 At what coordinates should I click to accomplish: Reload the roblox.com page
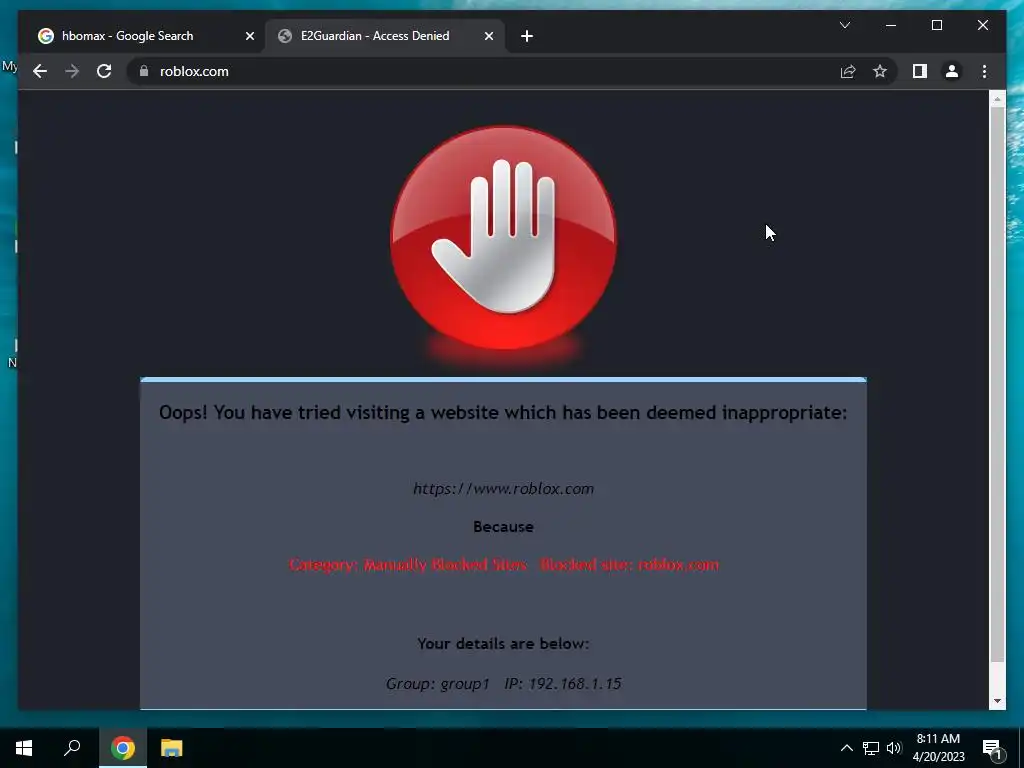coord(104,71)
